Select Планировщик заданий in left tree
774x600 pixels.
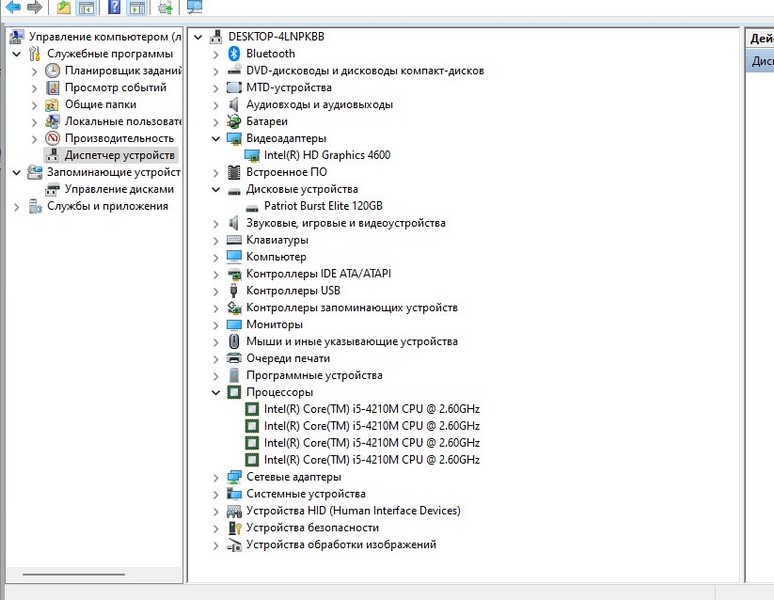[x=122, y=71]
